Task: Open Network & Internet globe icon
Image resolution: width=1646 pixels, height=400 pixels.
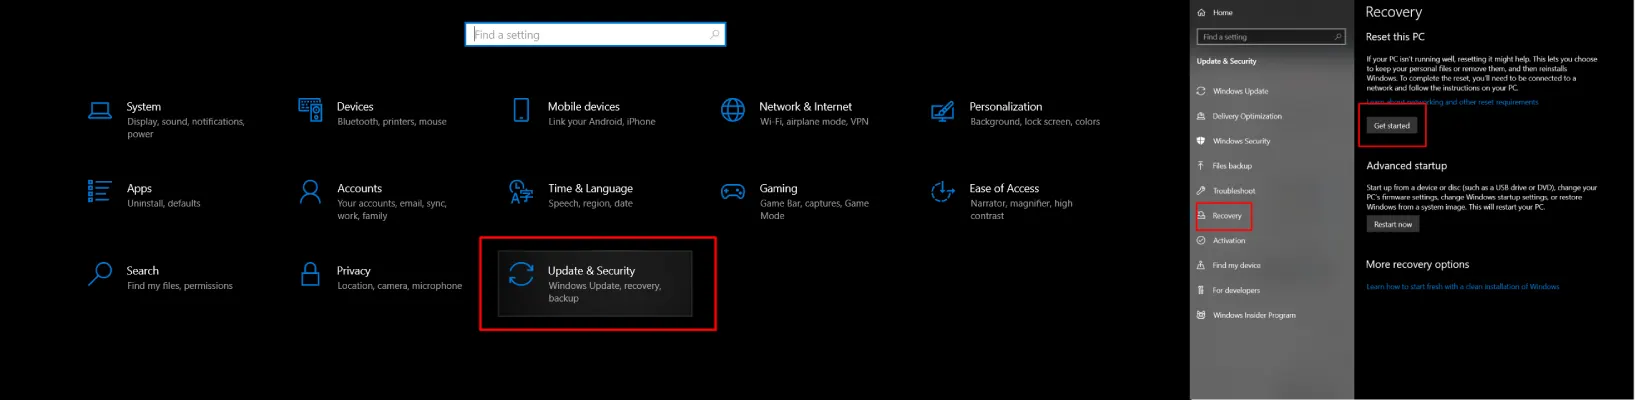Action: click(x=733, y=110)
